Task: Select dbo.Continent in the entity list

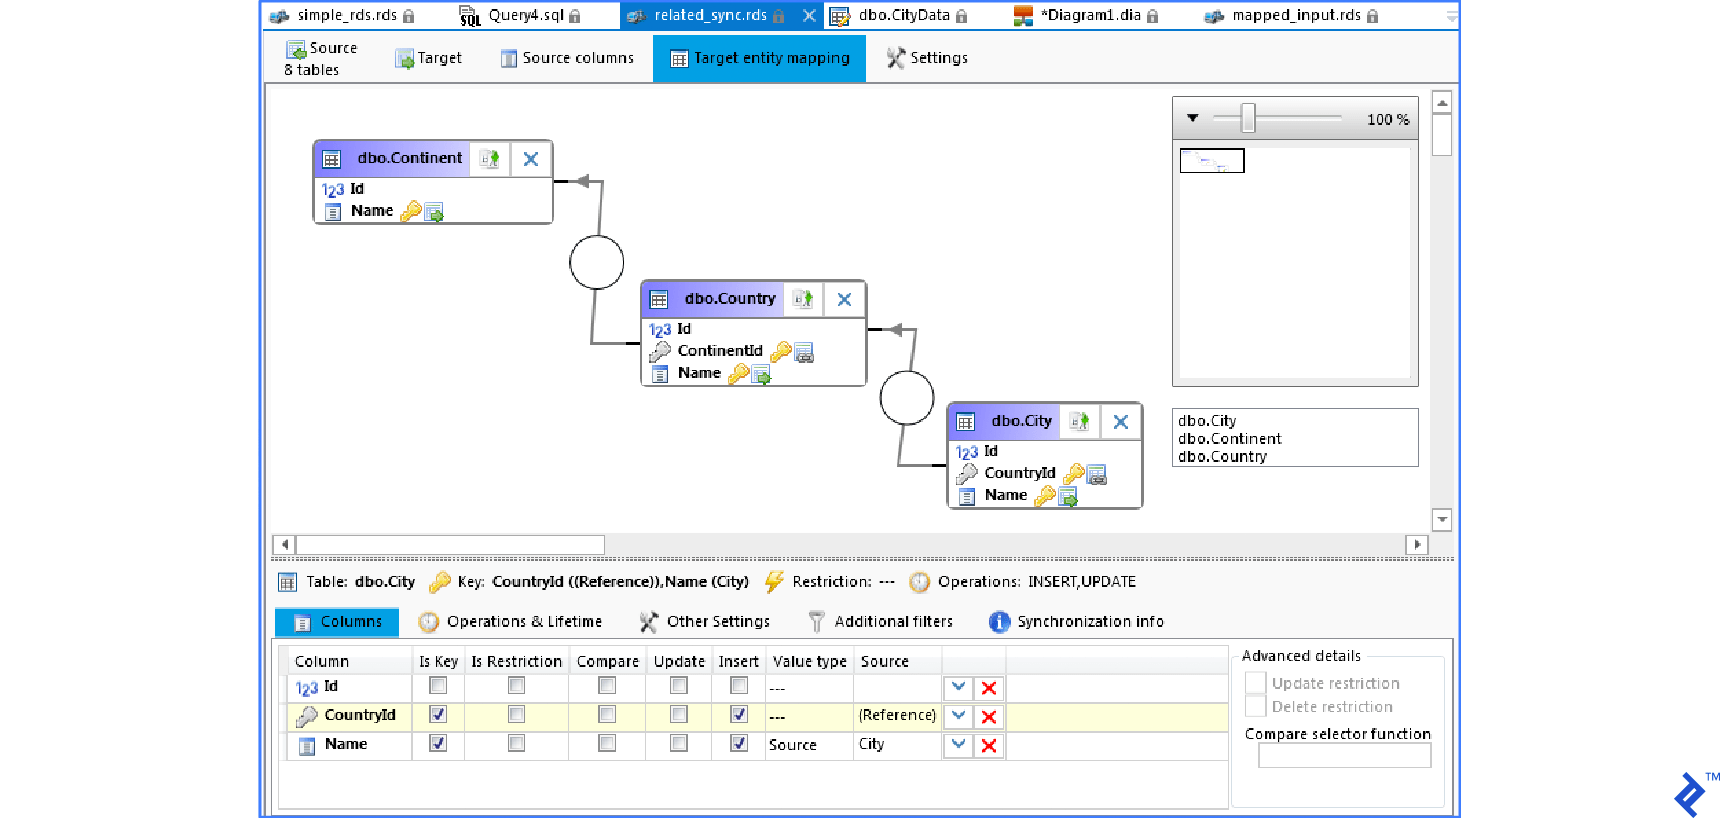Action: coord(1229,439)
